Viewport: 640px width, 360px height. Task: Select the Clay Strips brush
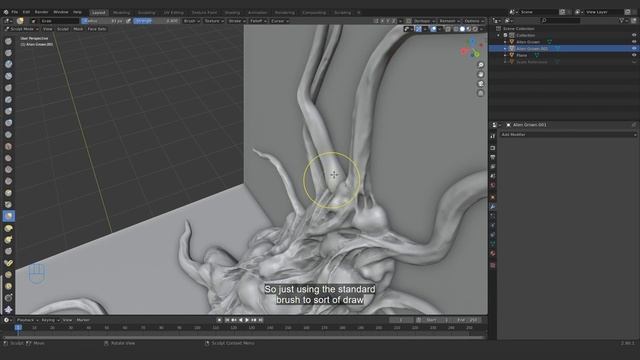(x=8, y=76)
